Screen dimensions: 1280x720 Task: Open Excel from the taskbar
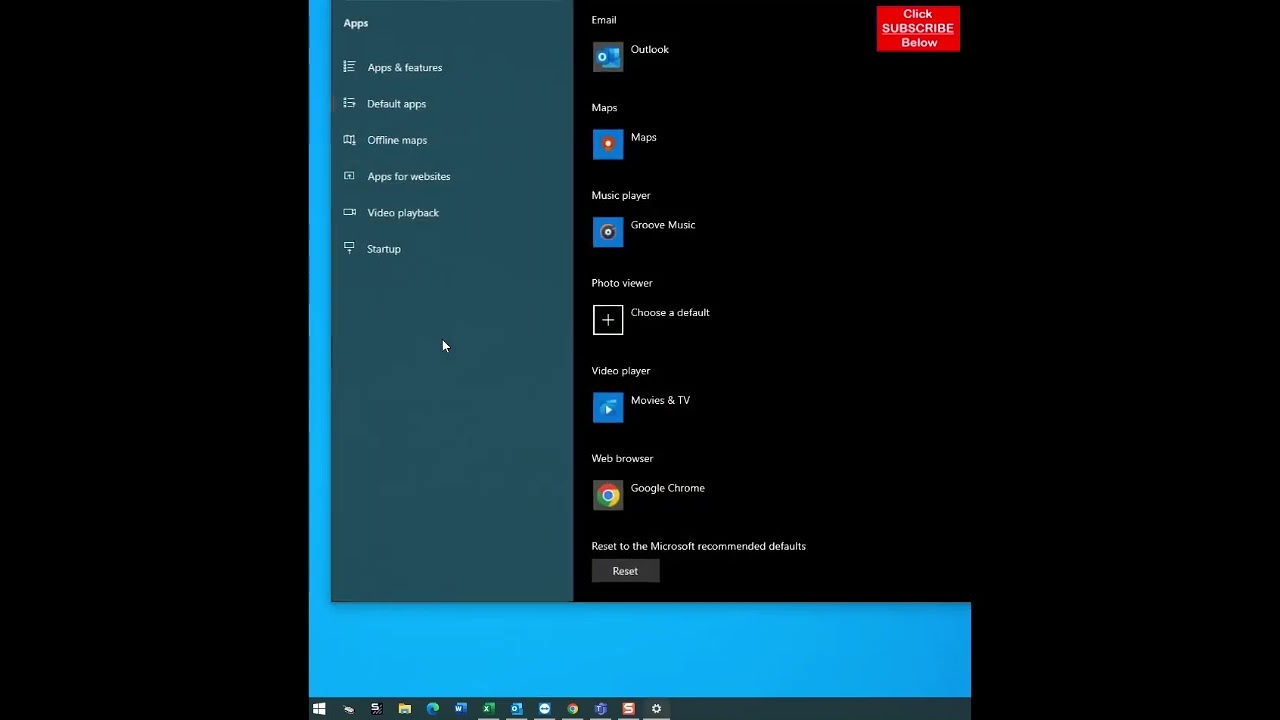pos(488,708)
